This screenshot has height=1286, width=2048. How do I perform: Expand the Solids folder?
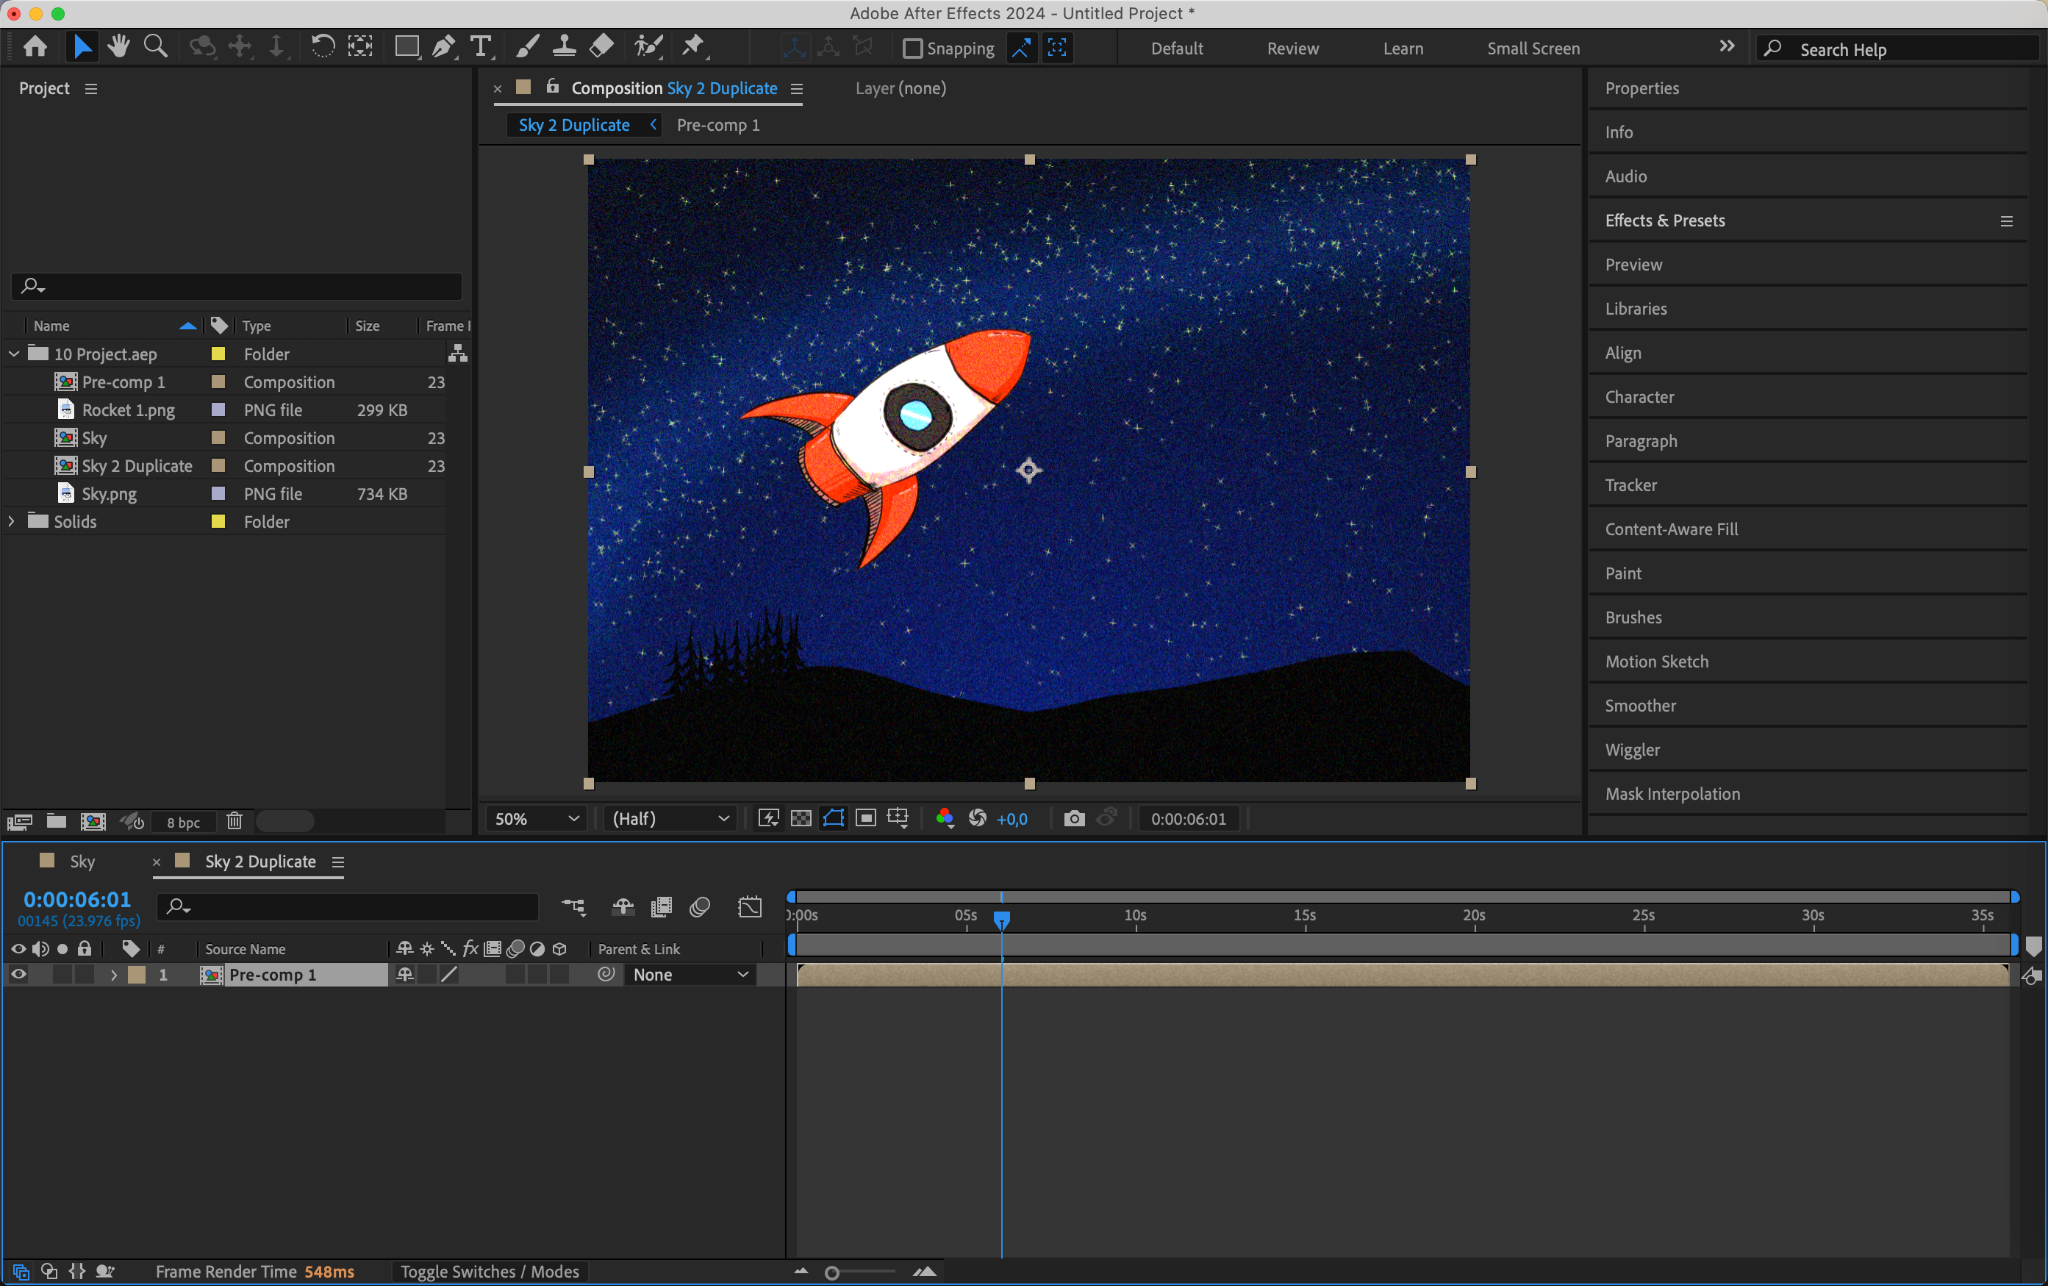coord(12,522)
